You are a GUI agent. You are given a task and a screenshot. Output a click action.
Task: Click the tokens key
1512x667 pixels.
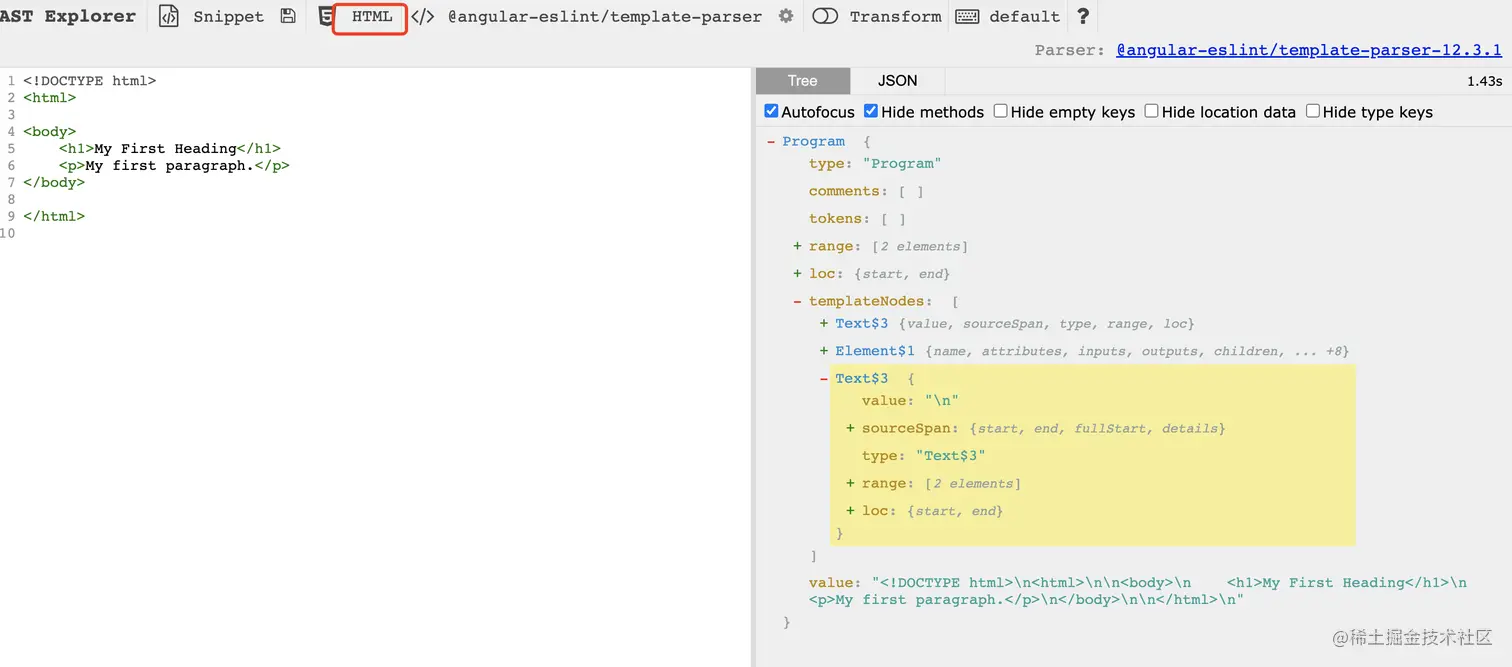tap(835, 218)
